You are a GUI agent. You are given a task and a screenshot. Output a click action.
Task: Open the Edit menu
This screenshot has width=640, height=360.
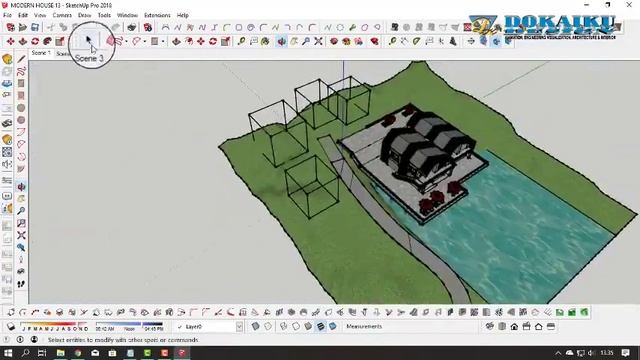(x=23, y=15)
